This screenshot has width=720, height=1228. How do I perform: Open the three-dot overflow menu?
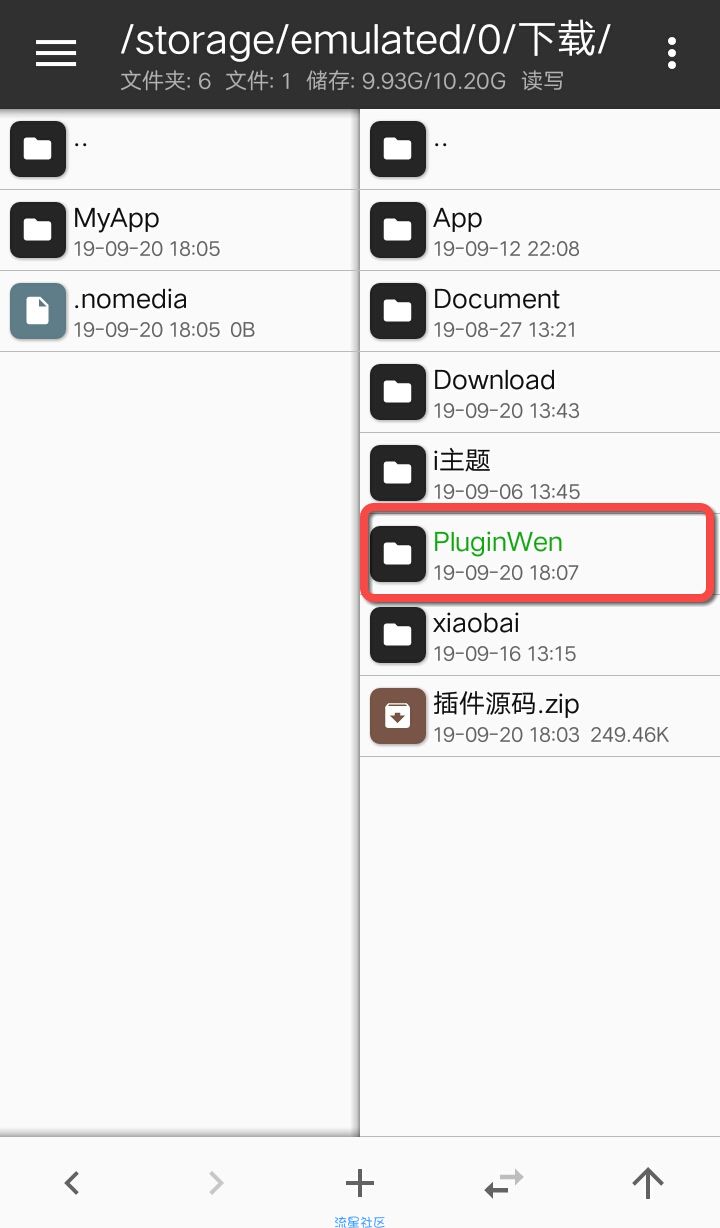tap(672, 53)
